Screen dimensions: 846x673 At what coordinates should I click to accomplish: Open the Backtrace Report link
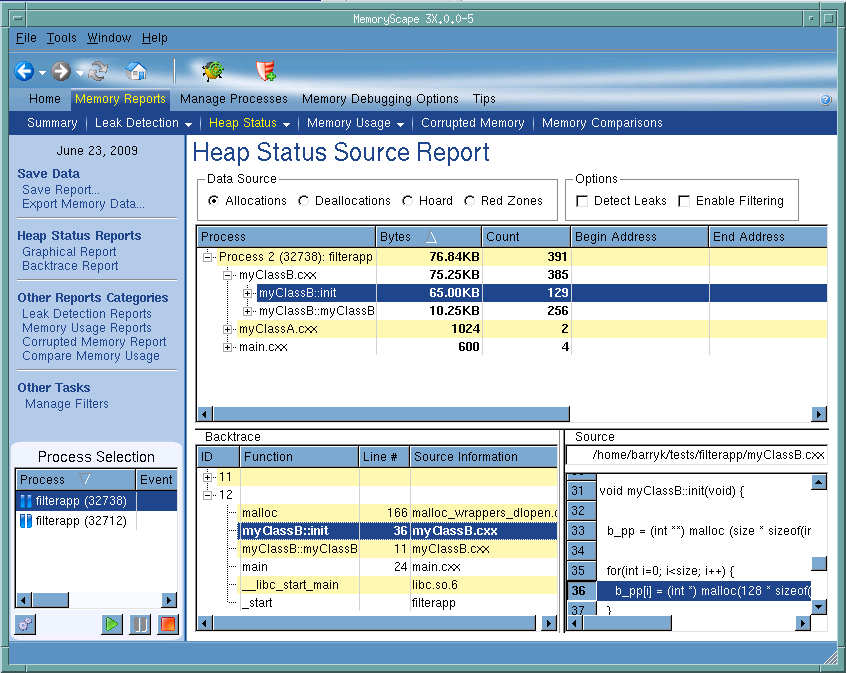coord(68,266)
